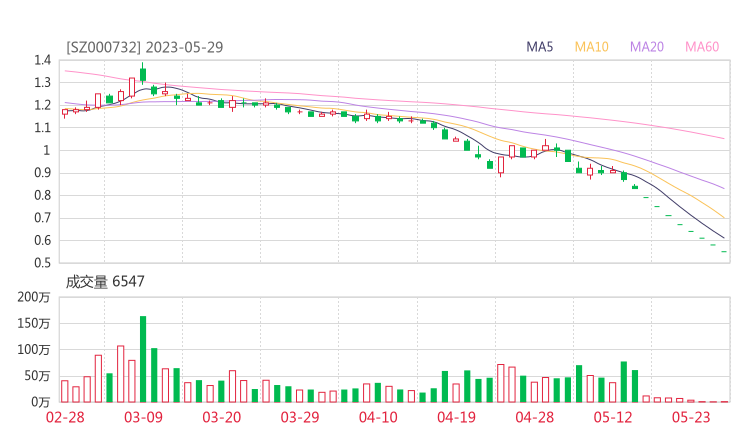Image resolution: width=740 pixels, height=440 pixels.
Task: Click the 1.4 price axis label
Action: pos(42,60)
